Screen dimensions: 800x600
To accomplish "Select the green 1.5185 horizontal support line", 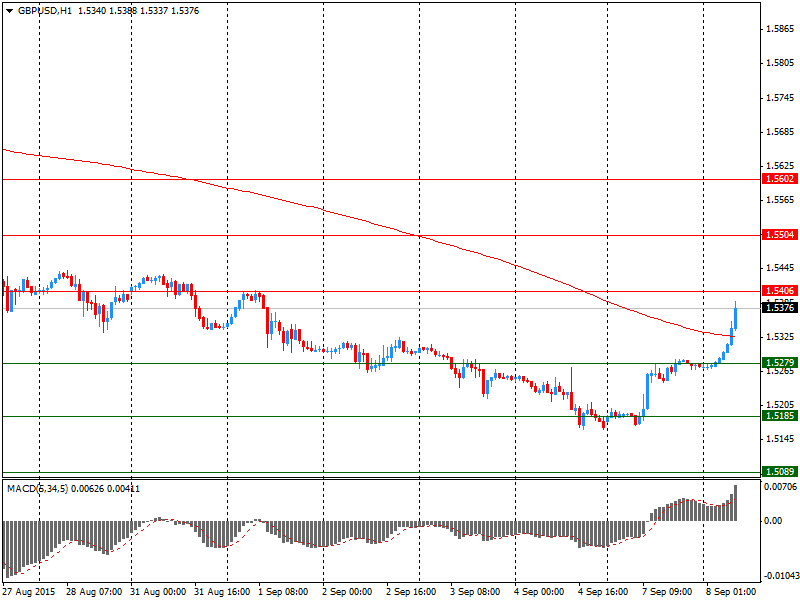I will 382,416.
